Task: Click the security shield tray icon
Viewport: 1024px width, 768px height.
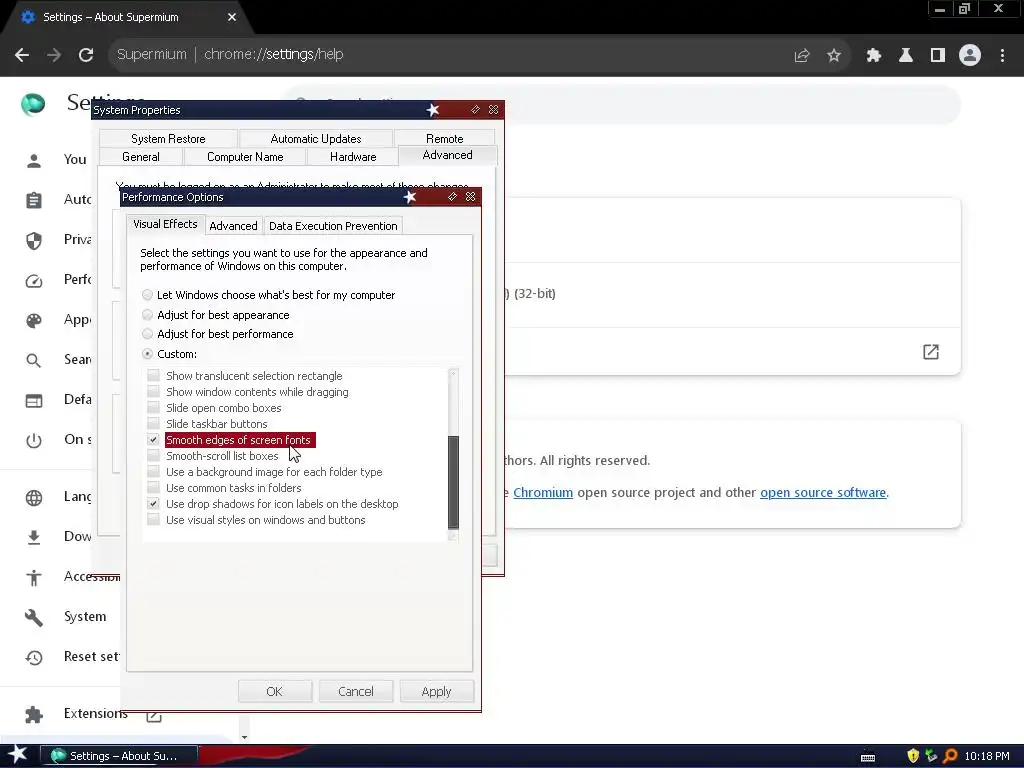Action: point(913,756)
